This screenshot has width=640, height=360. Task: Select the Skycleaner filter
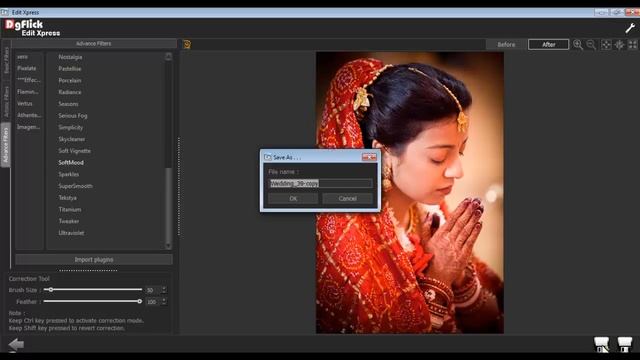(x=72, y=139)
